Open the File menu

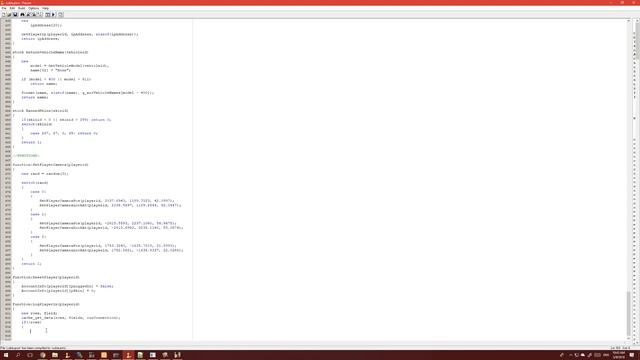coord(4,8)
